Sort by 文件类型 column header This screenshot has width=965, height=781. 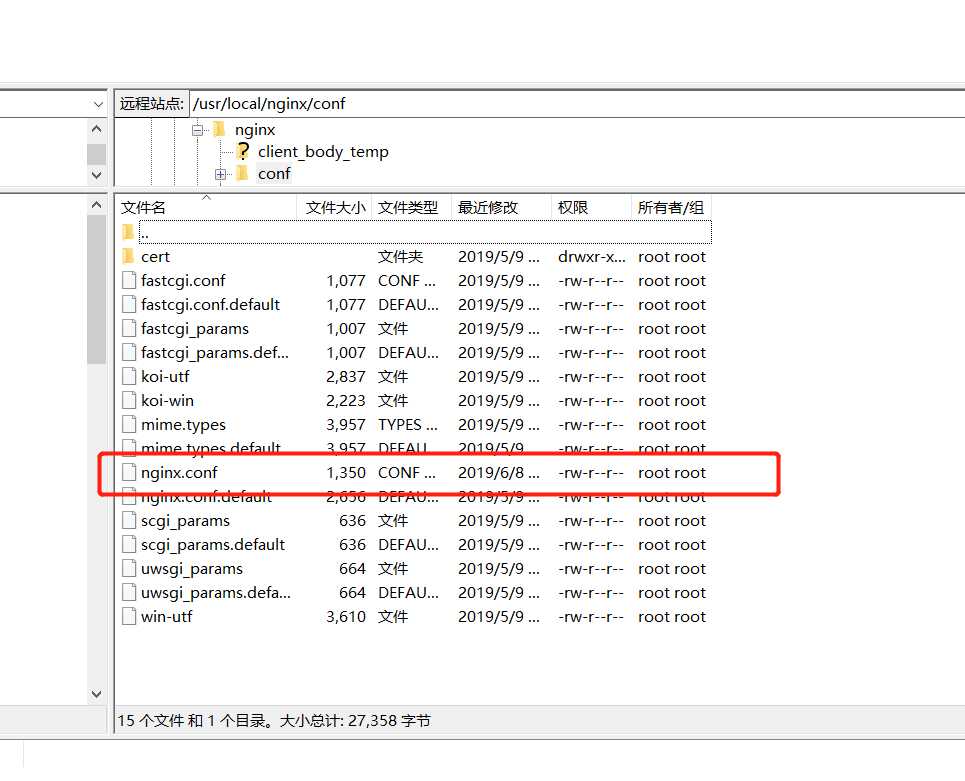tap(412, 207)
